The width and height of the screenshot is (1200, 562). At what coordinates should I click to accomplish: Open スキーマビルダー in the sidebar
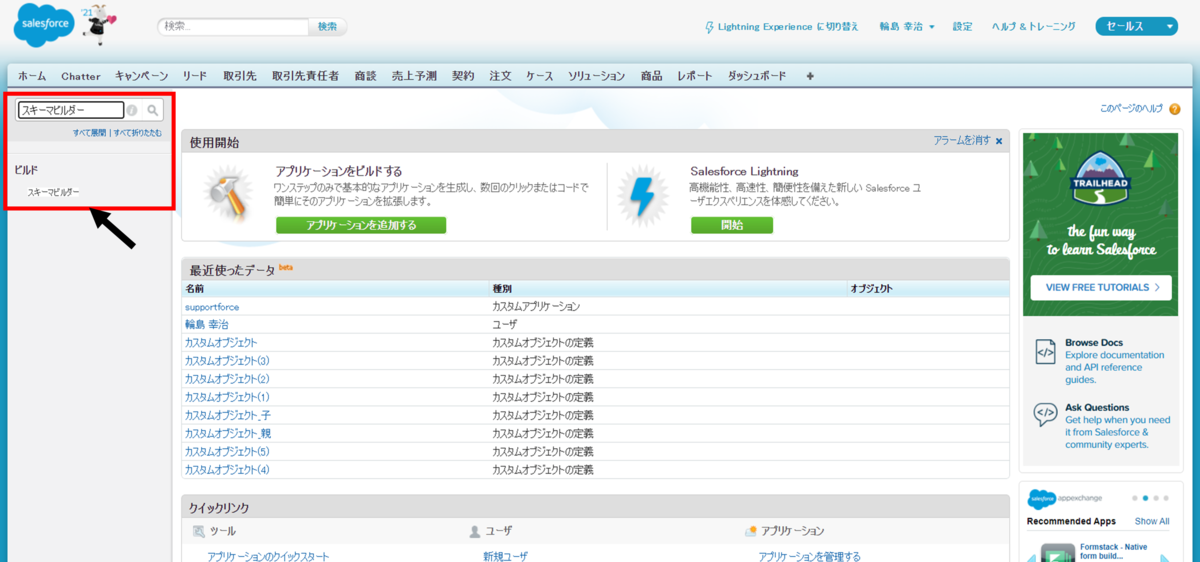53,192
